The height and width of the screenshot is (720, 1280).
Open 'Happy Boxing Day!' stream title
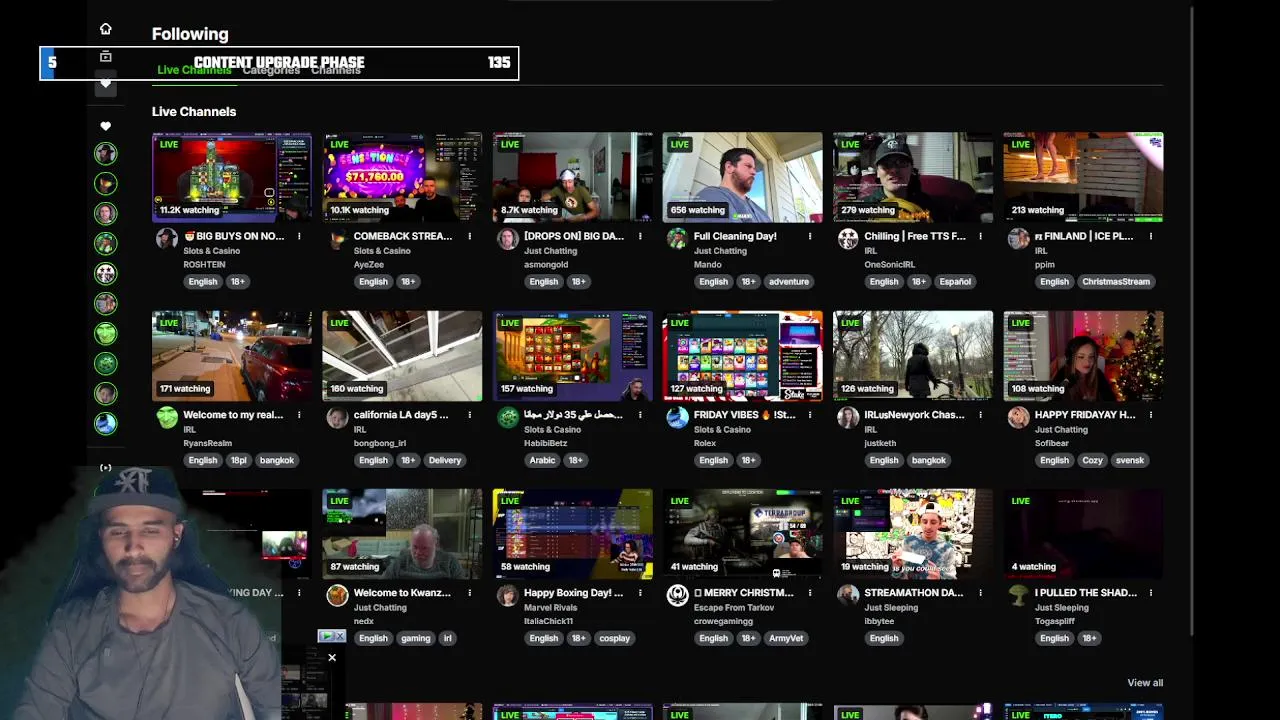tap(573, 593)
